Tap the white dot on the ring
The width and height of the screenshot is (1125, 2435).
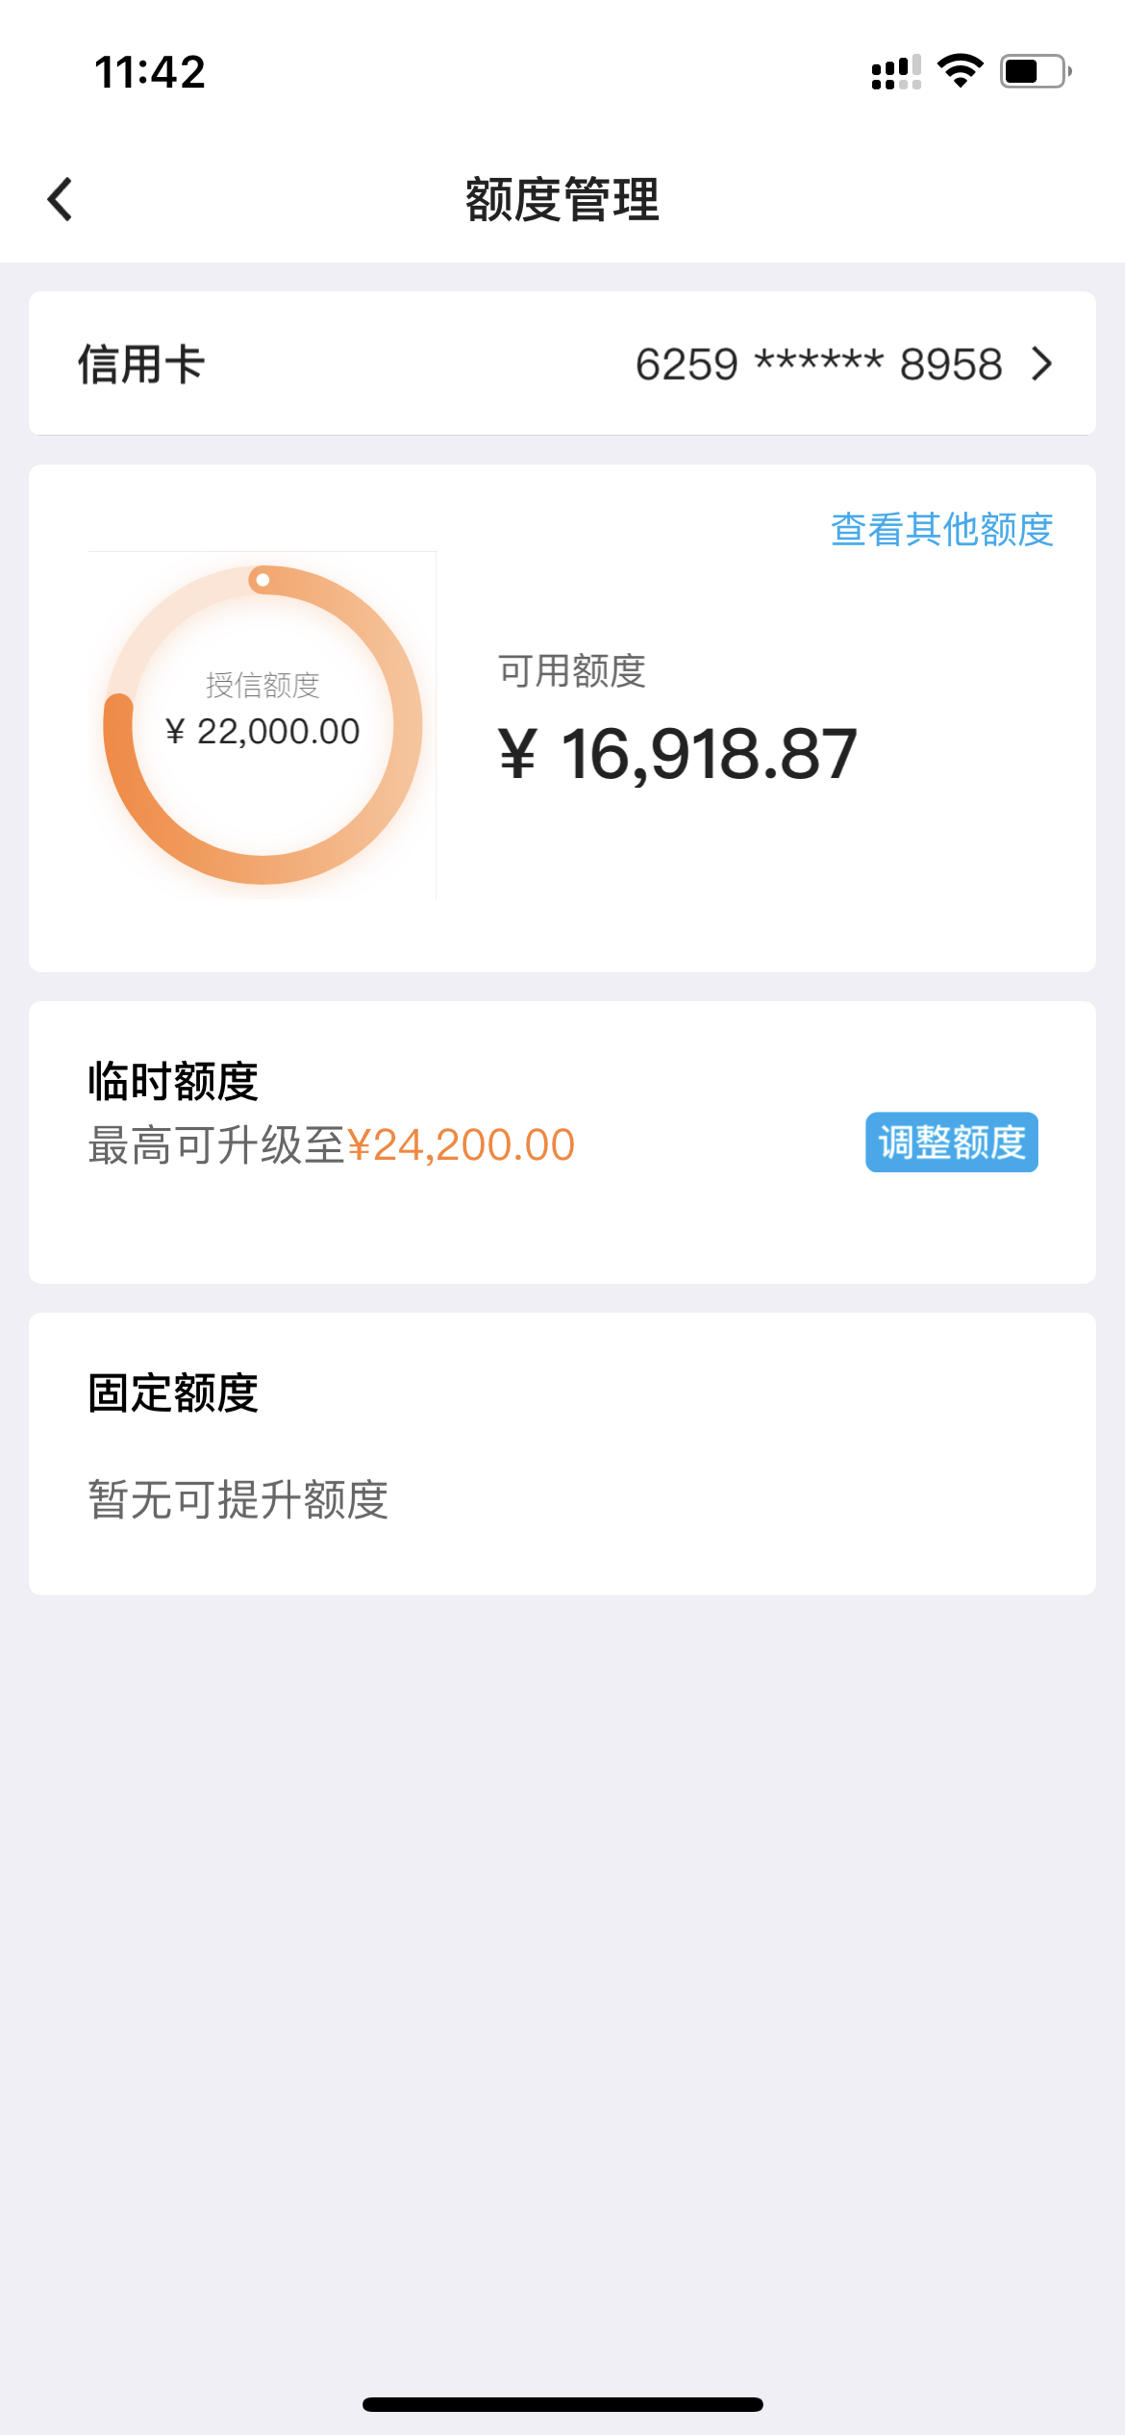pos(262,580)
